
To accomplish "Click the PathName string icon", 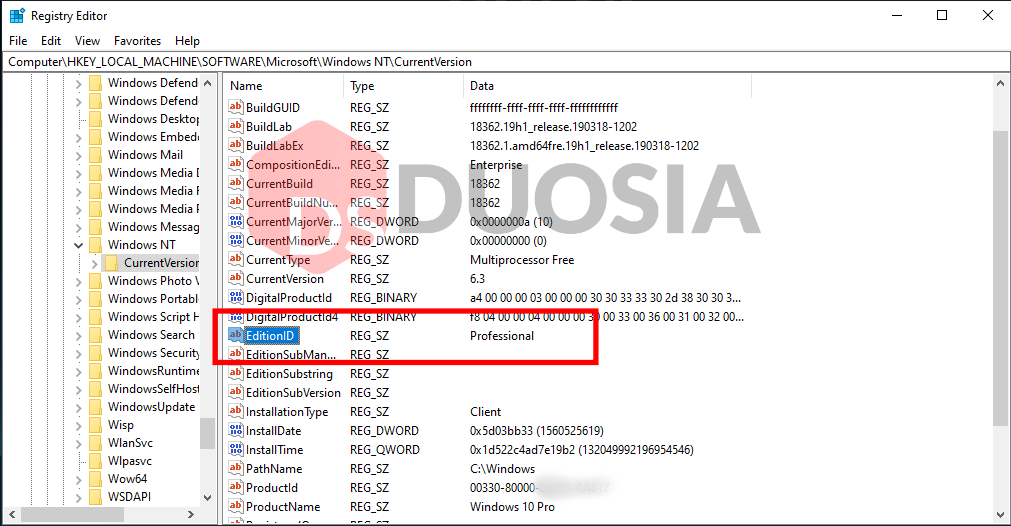I will (x=235, y=469).
